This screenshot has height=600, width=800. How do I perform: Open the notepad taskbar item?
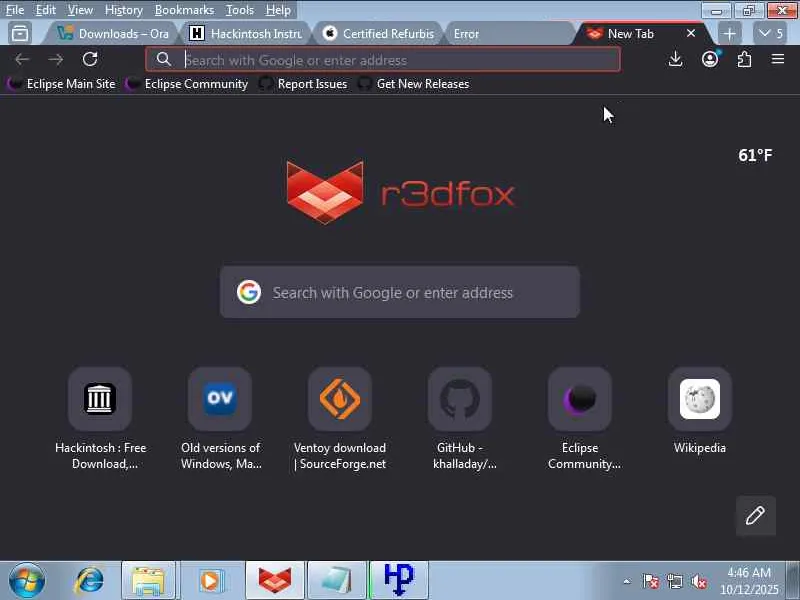(x=337, y=581)
